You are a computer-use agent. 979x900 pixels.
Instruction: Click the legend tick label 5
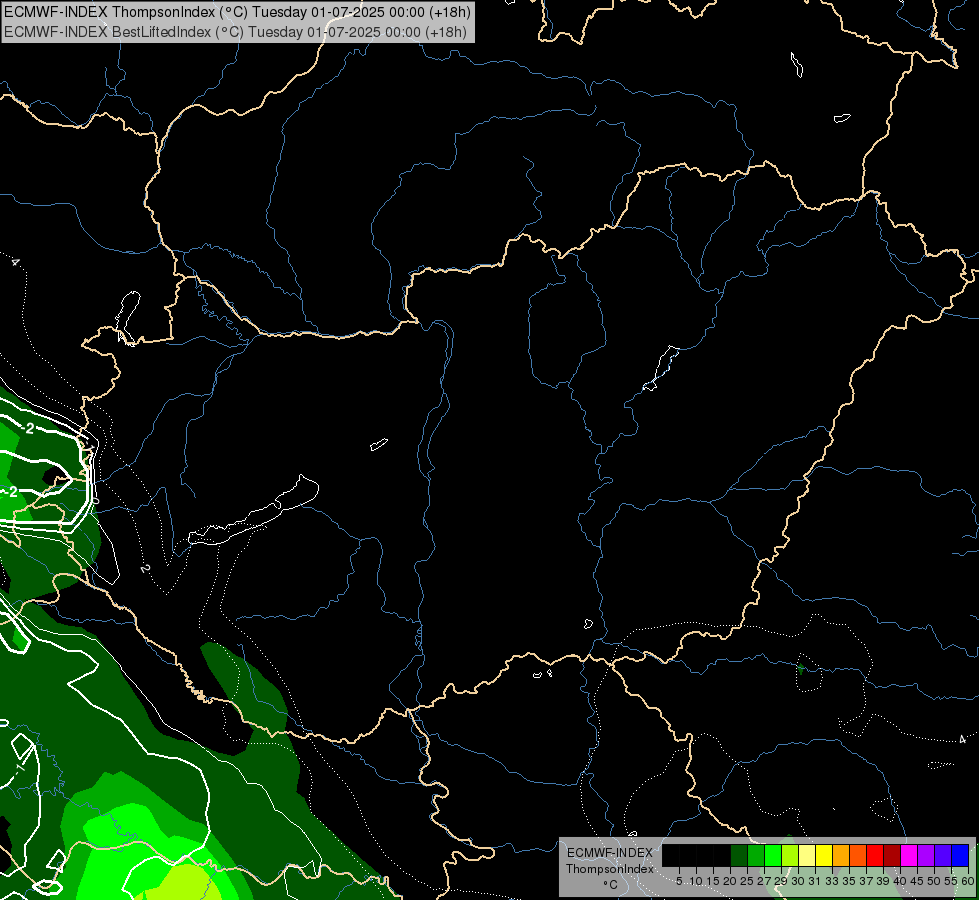(679, 881)
